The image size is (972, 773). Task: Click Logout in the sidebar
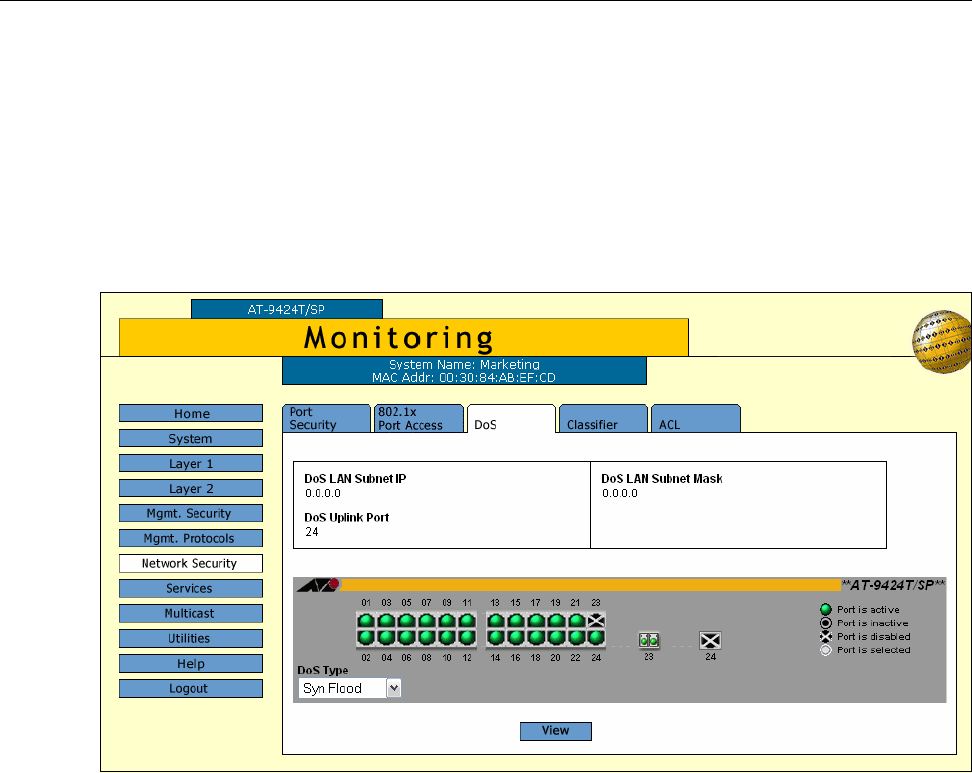[191, 688]
